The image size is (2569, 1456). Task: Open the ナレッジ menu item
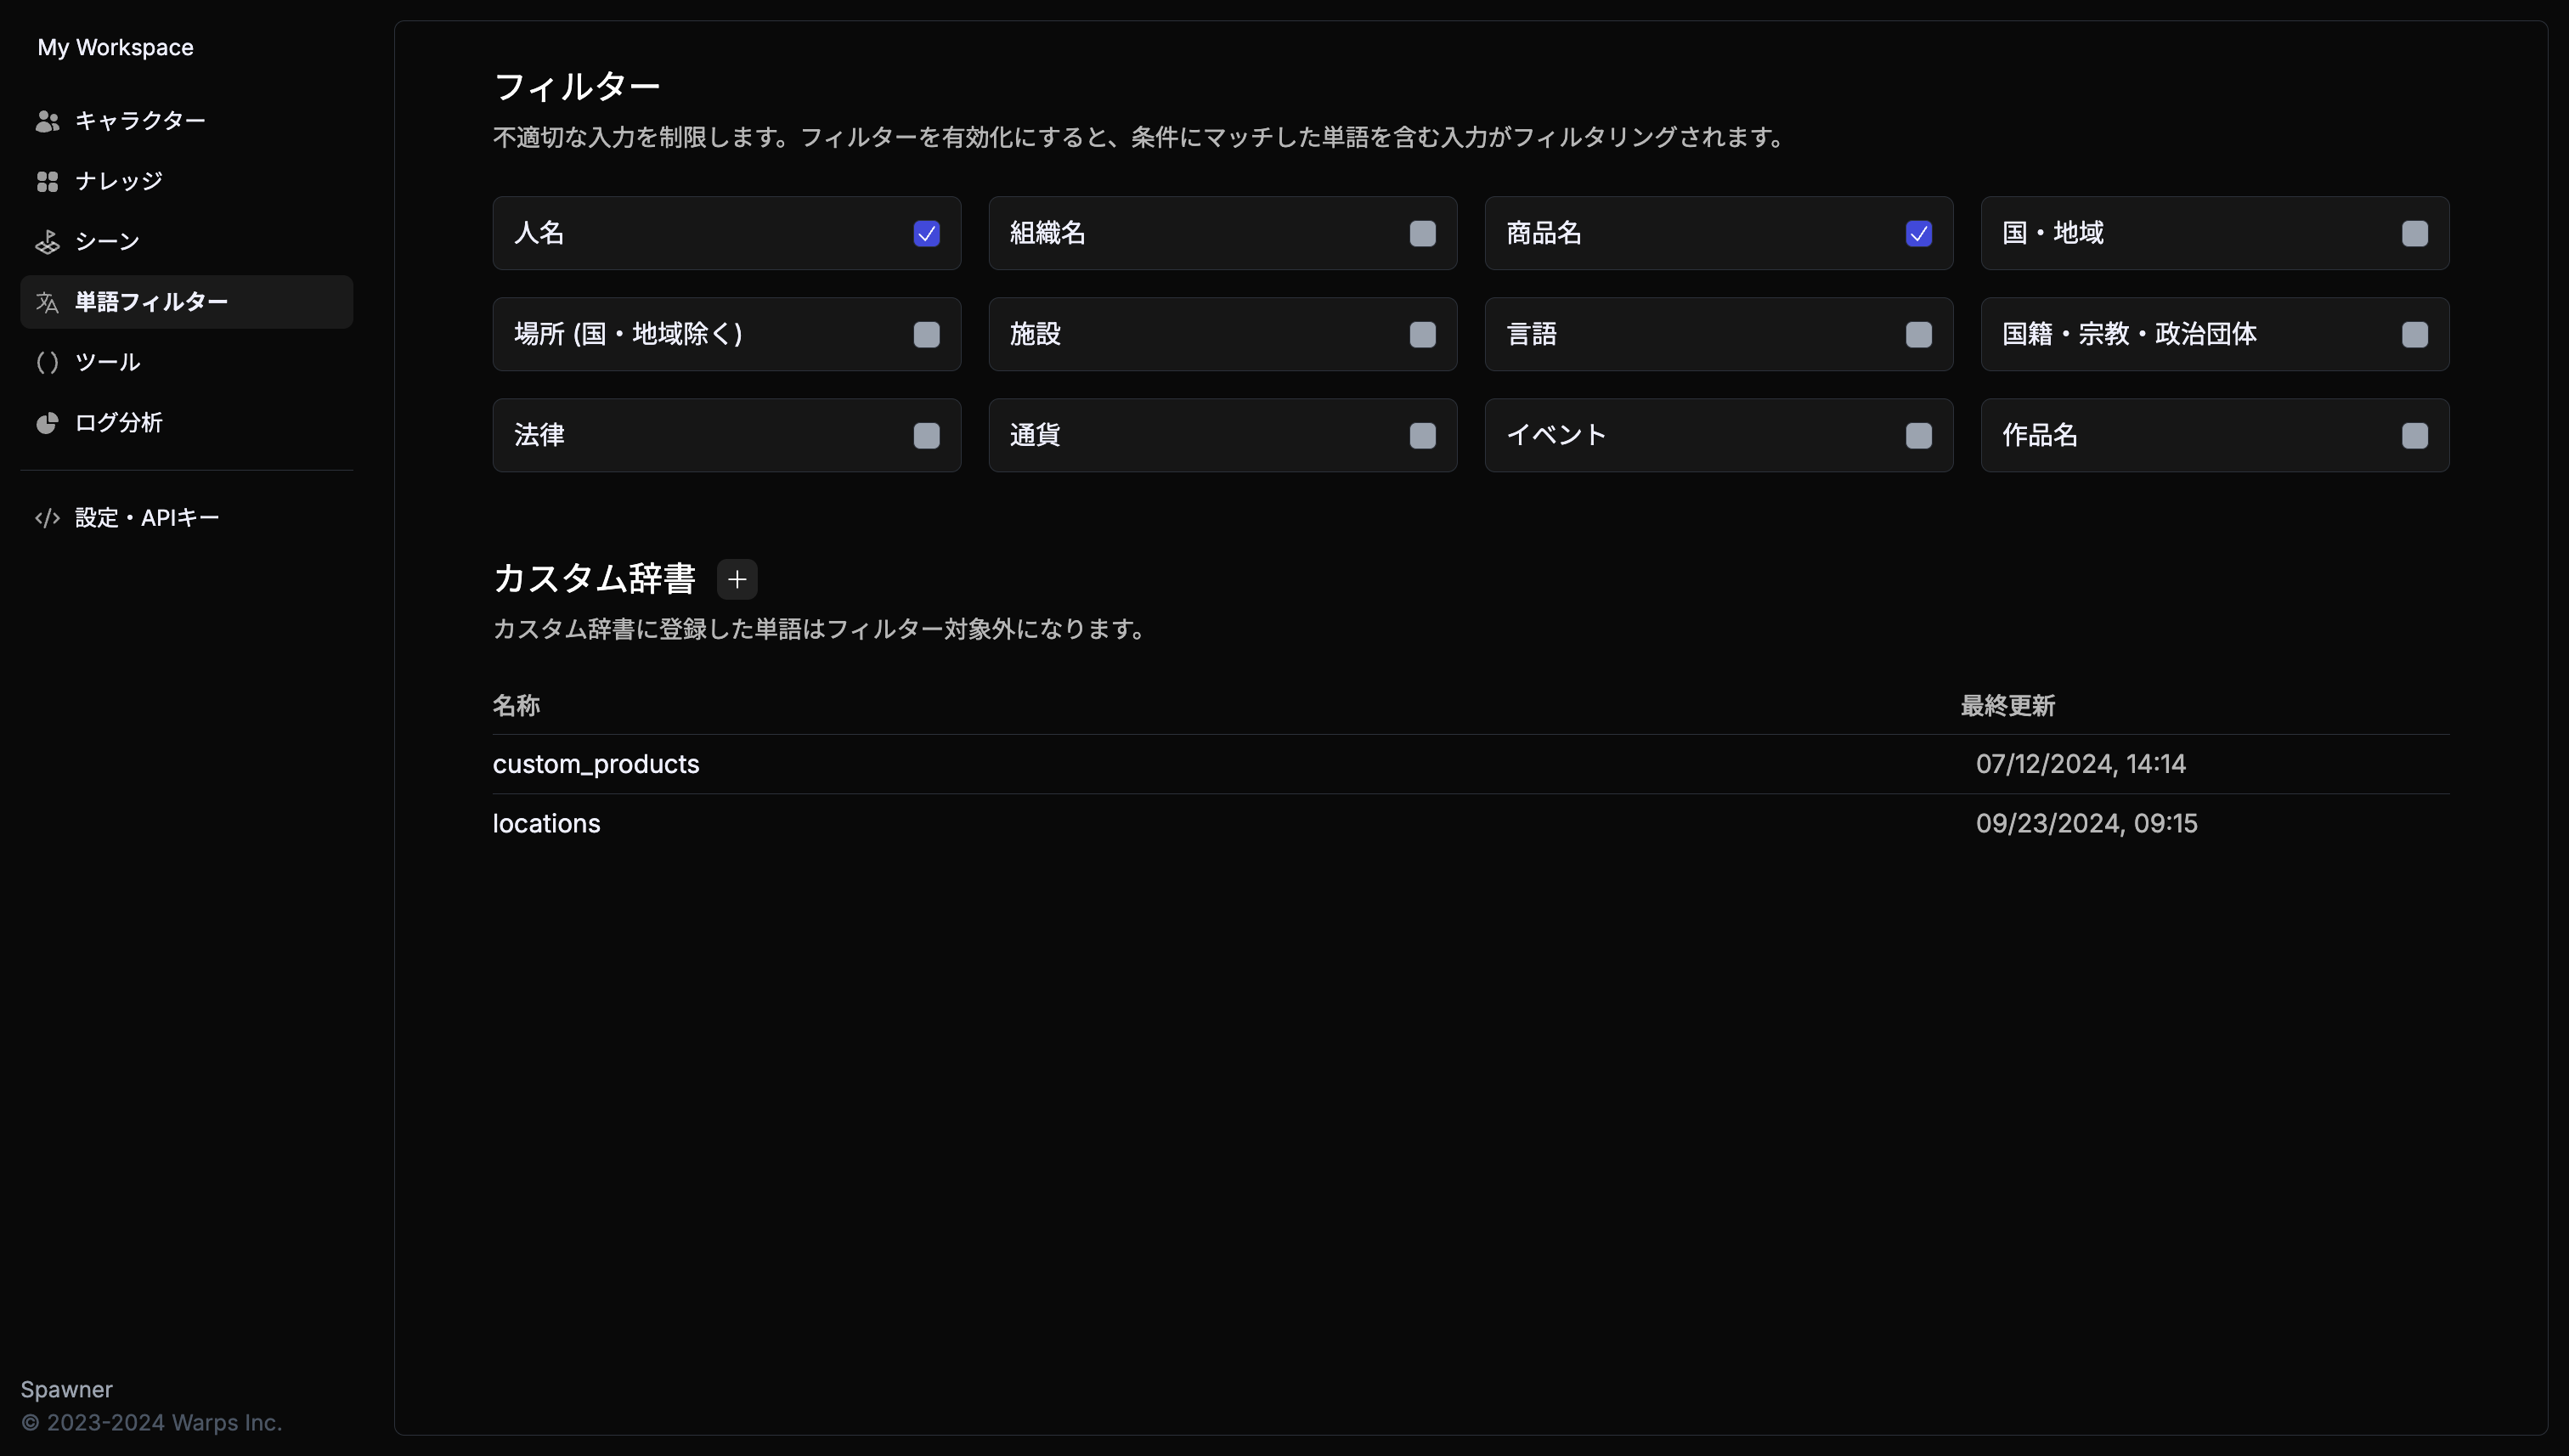[x=118, y=181]
